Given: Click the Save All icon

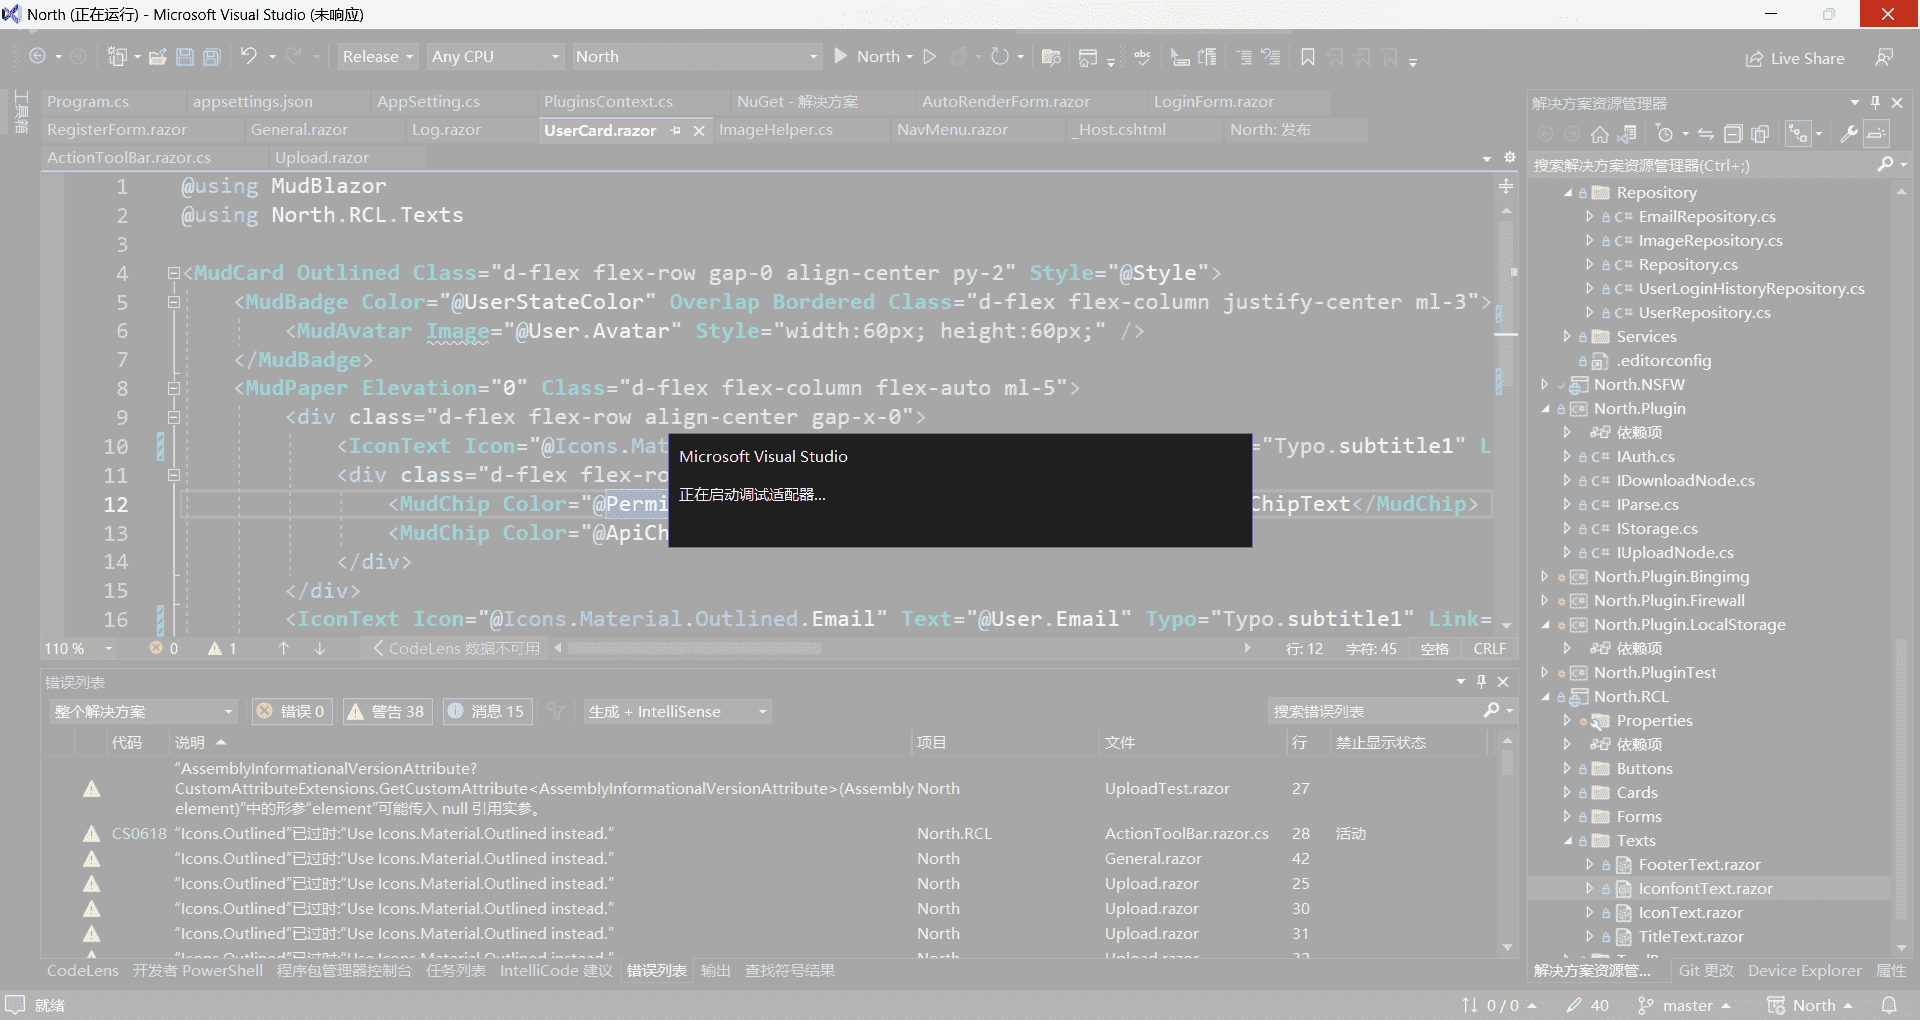Looking at the screenshot, I should coord(212,57).
